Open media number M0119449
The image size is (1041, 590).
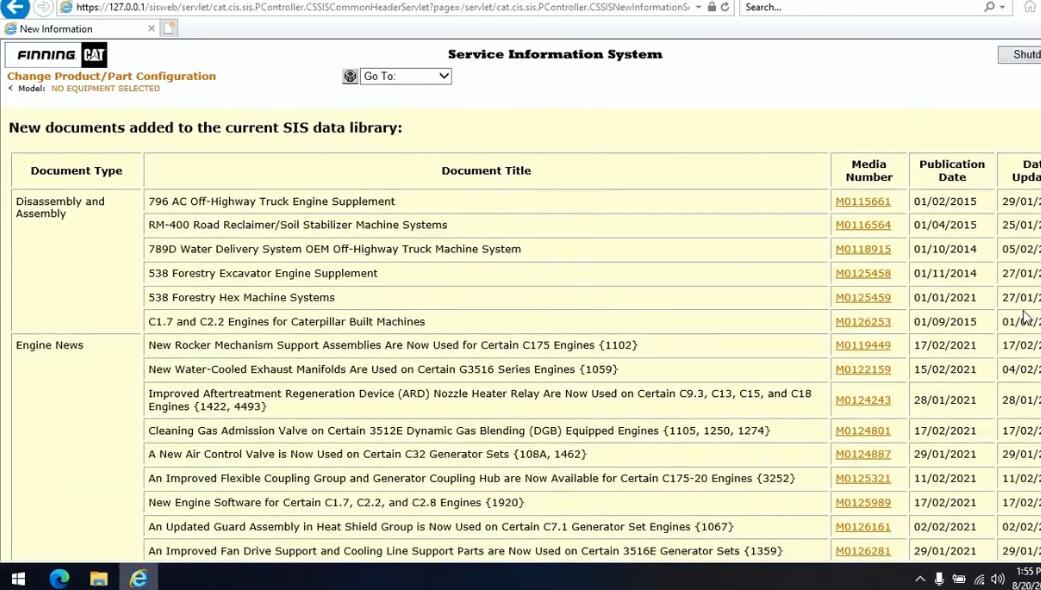coord(863,346)
